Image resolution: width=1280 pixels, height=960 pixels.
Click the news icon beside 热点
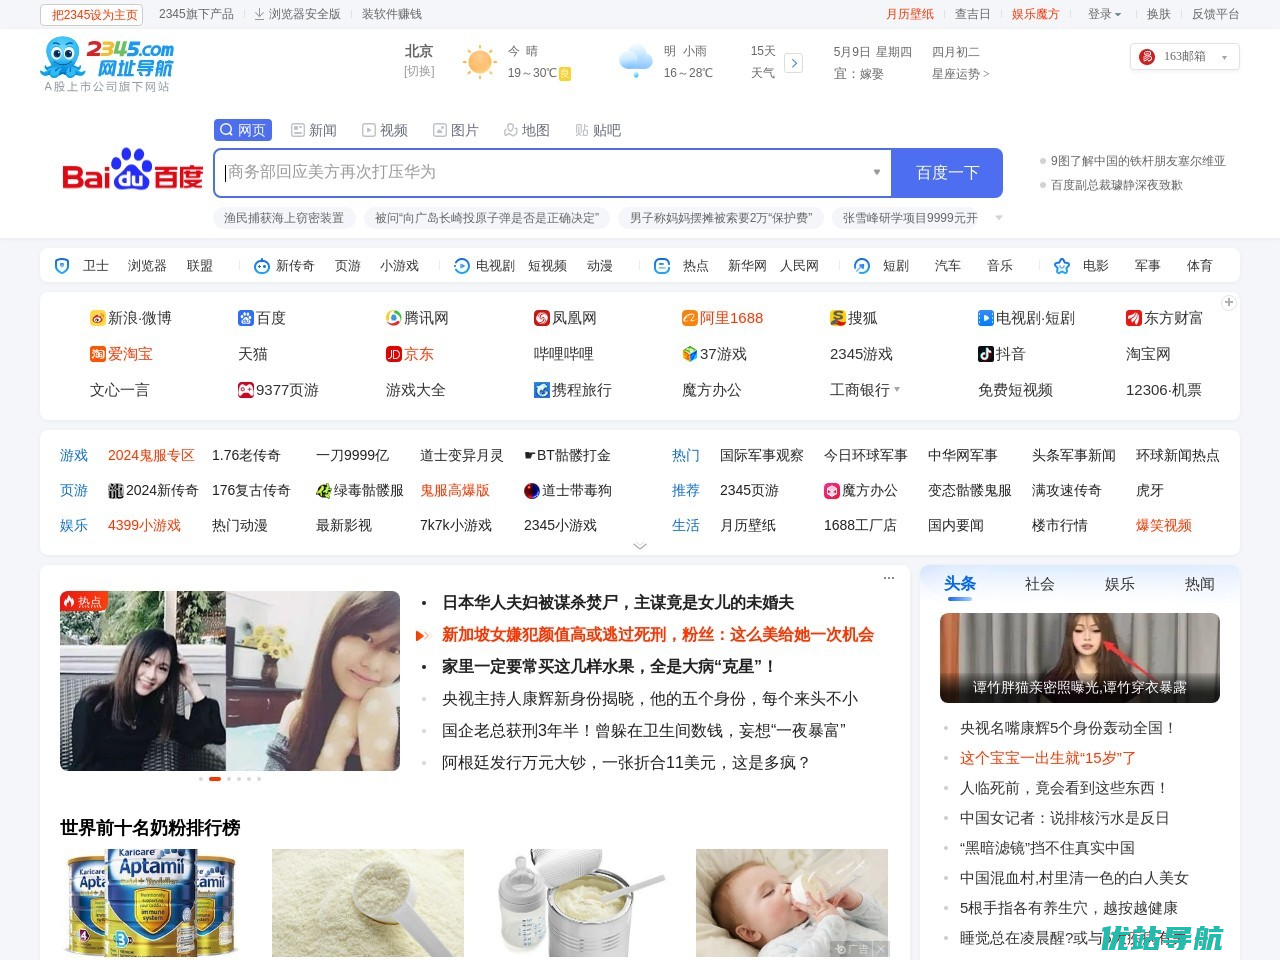tap(662, 266)
